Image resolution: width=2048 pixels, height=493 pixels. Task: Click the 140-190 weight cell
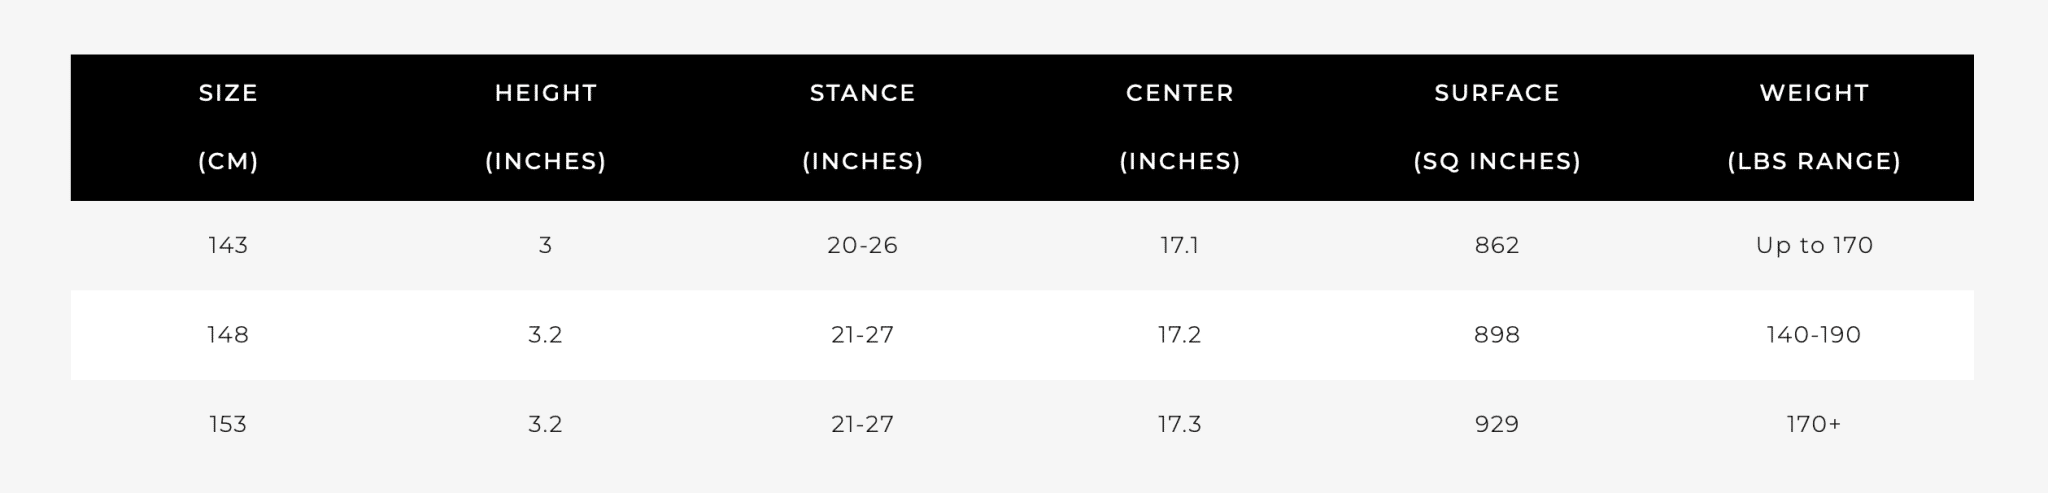(1814, 335)
